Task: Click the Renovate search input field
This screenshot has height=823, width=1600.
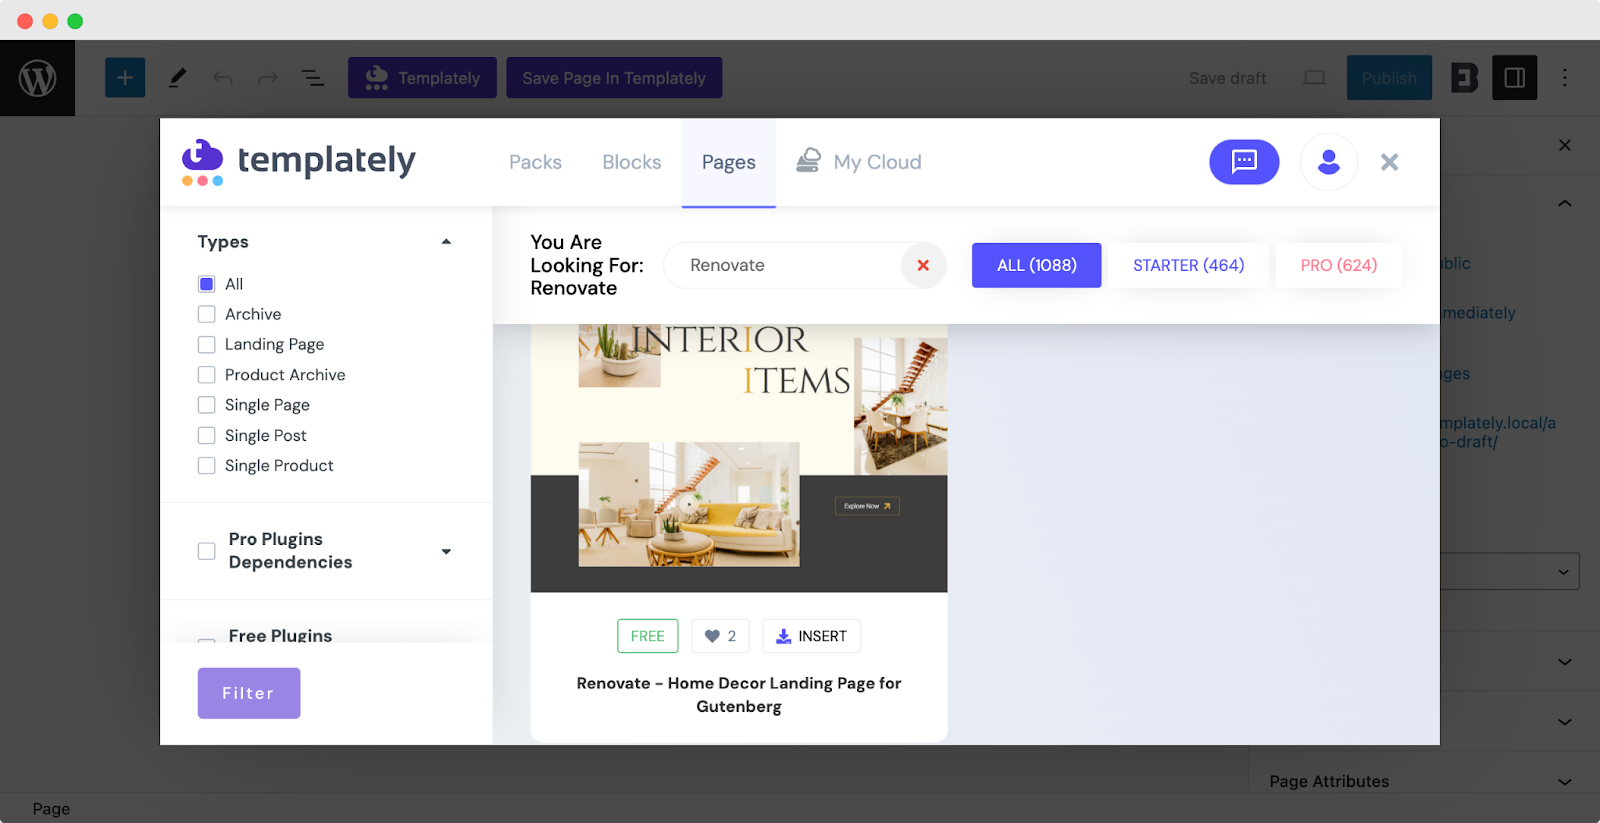Action: point(785,265)
